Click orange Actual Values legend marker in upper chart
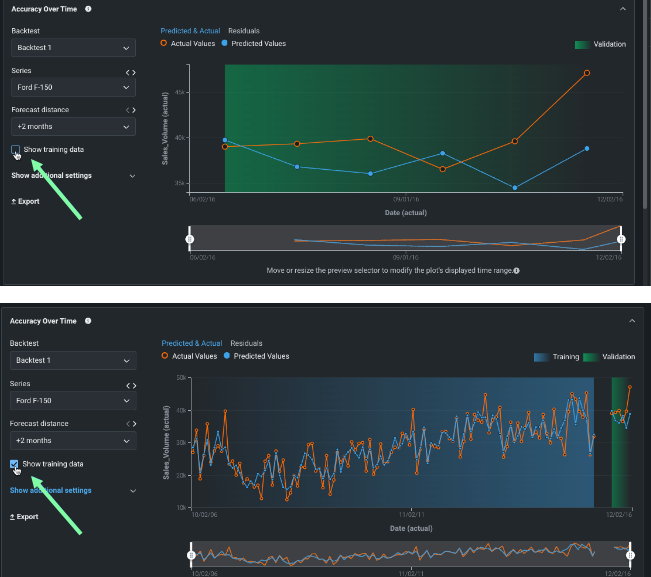 [x=165, y=44]
